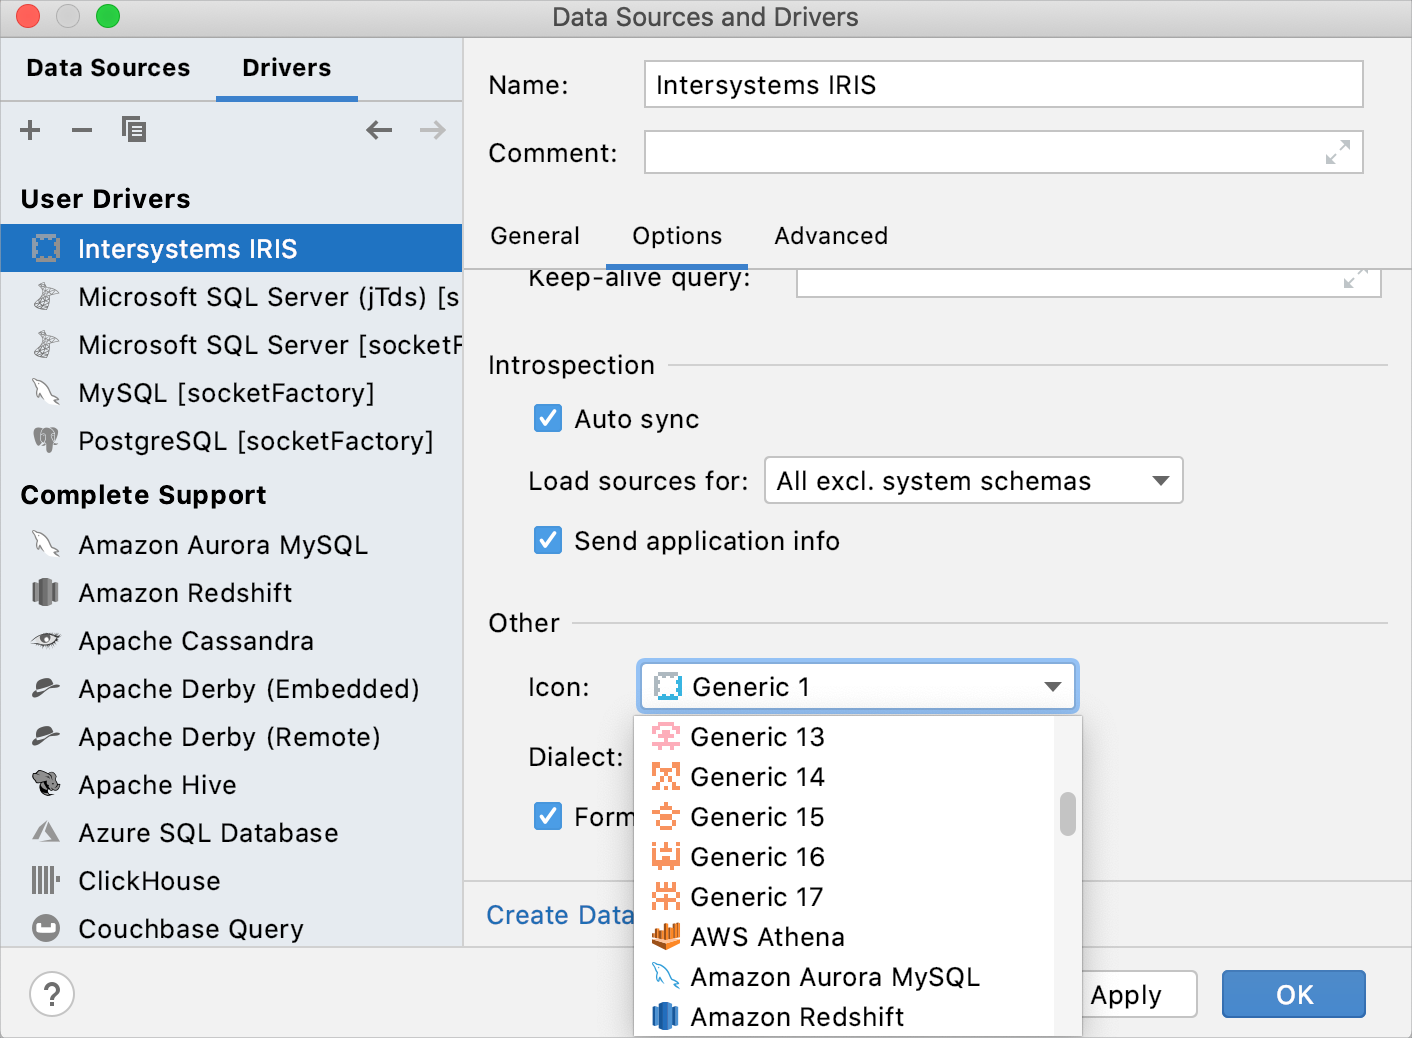Image resolution: width=1412 pixels, height=1038 pixels.
Task: Remove selected driver using minus icon
Action: coord(81,130)
